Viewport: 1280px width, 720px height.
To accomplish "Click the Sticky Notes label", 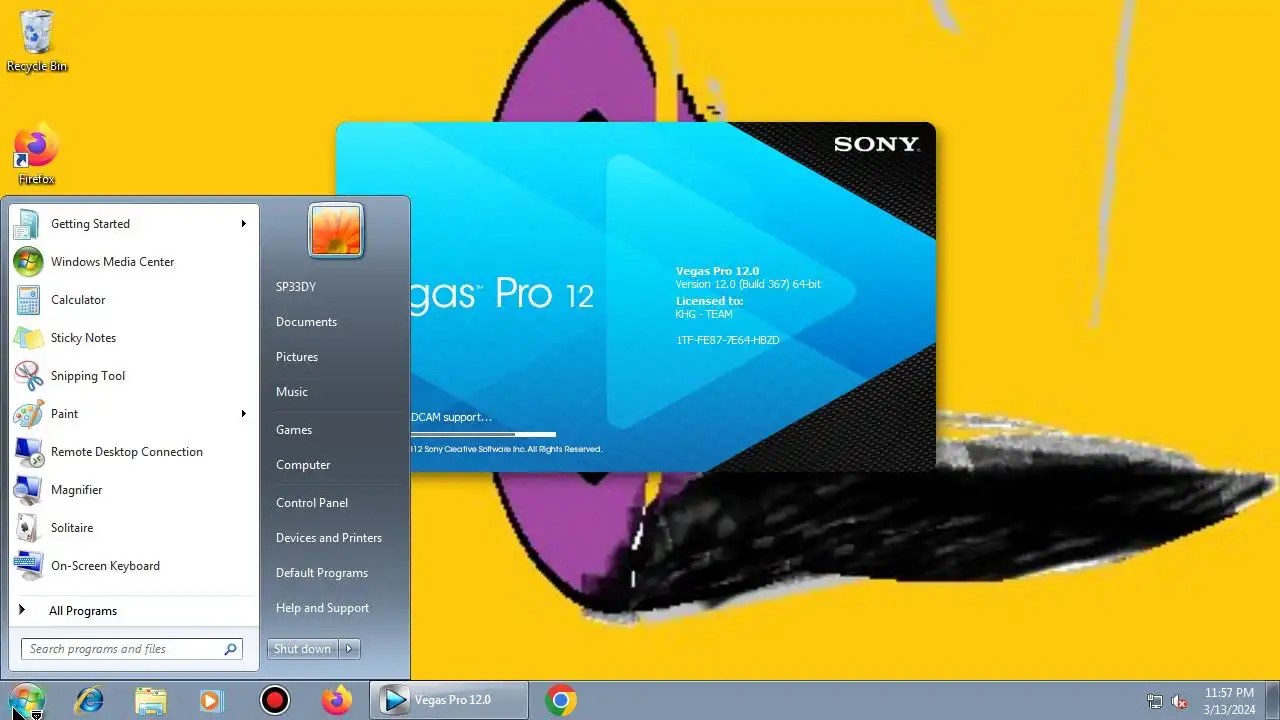I will coord(83,338).
